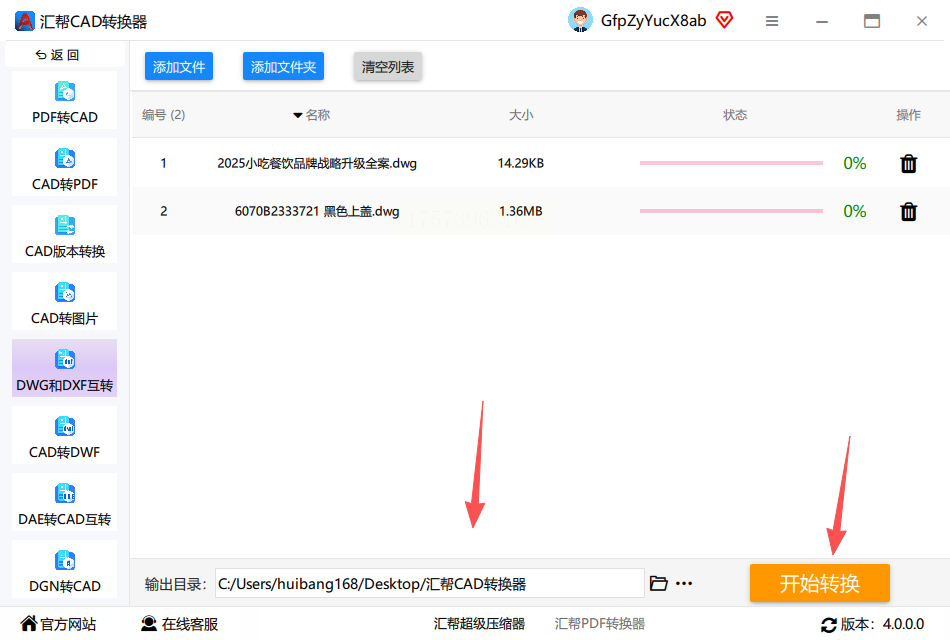Open more output options ellipsis

[x=684, y=584]
